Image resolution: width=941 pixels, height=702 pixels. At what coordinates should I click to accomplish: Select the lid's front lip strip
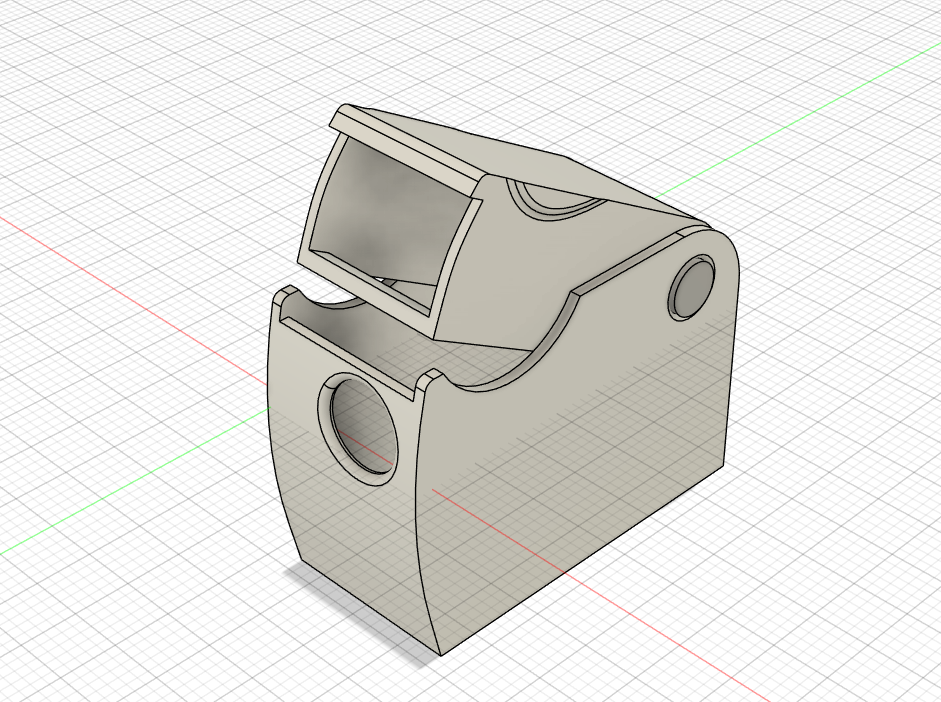pyautogui.click(x=406, y=145)
